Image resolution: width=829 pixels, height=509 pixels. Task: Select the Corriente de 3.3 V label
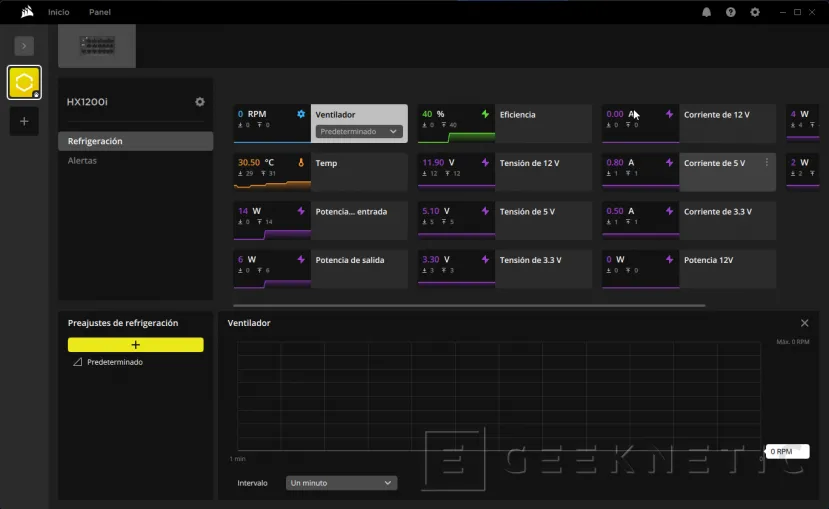[717, 211]
